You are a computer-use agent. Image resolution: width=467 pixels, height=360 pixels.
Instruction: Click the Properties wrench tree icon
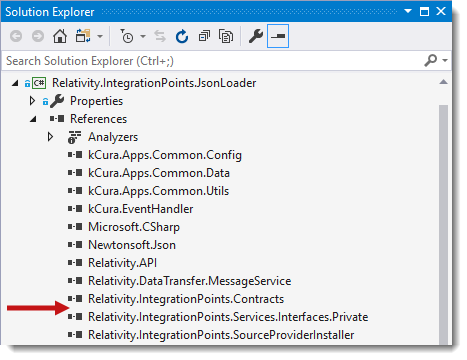[57, 101]
